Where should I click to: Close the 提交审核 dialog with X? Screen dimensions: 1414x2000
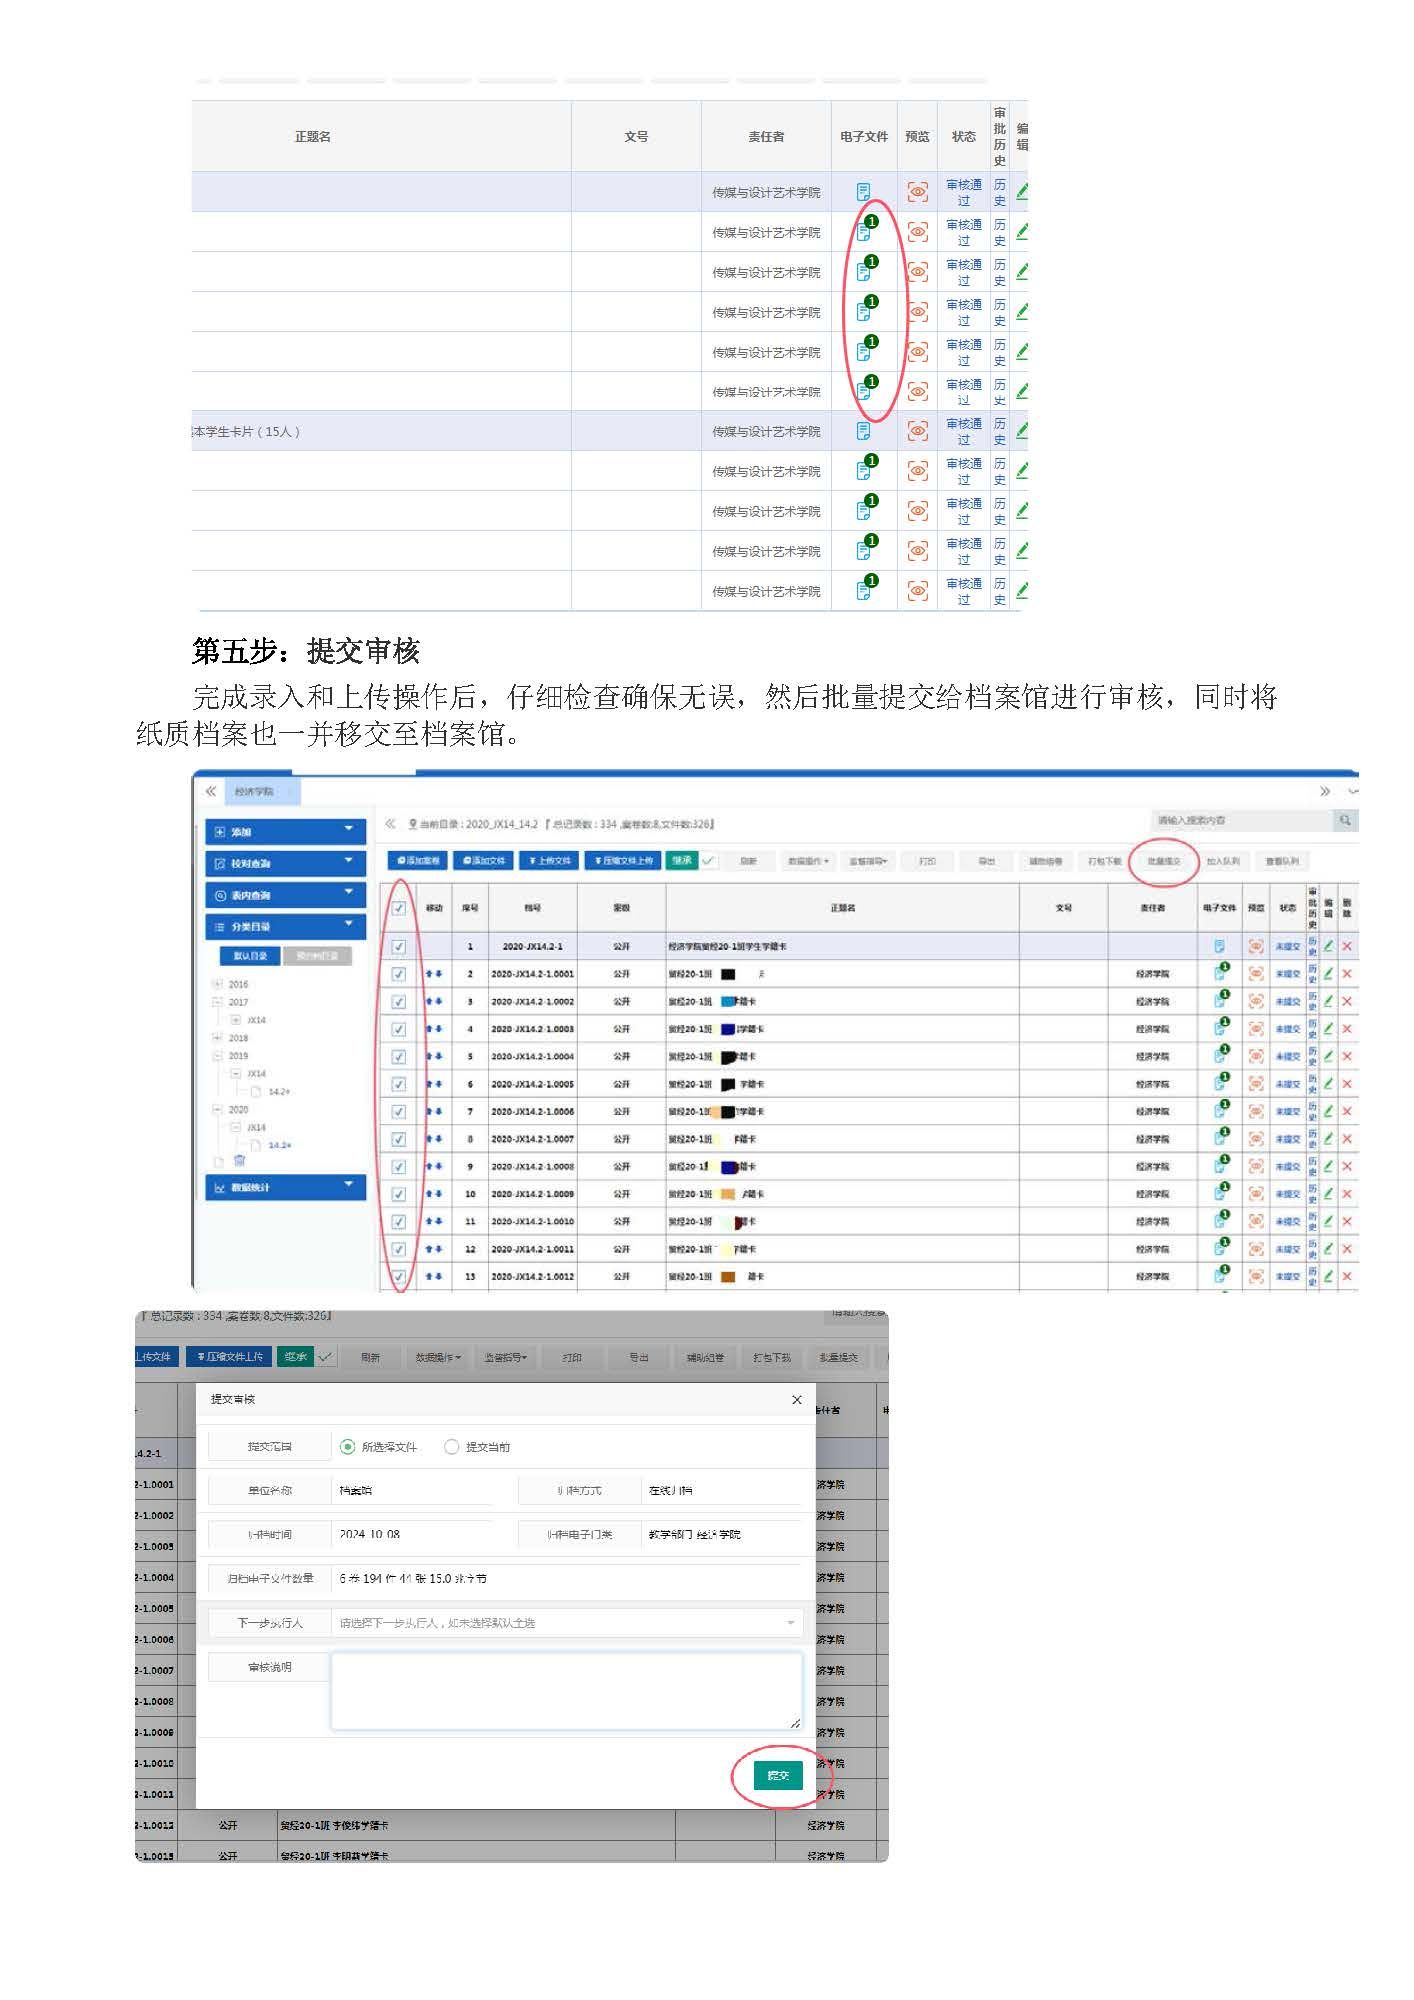[797, 1400]
